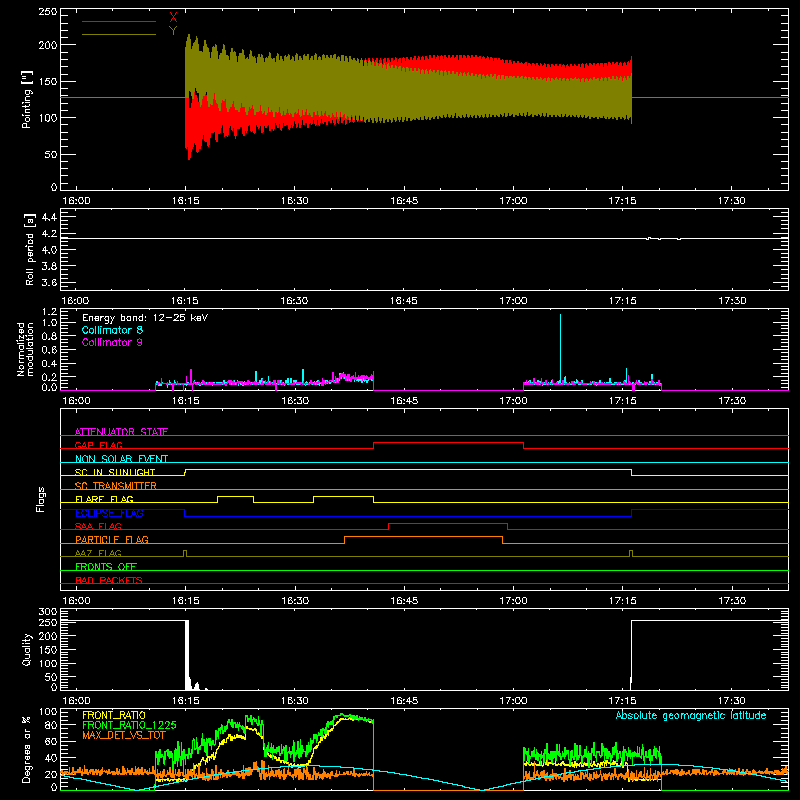Click the 'ATTENUATOR_STATE' flag label

click(121, 432)
